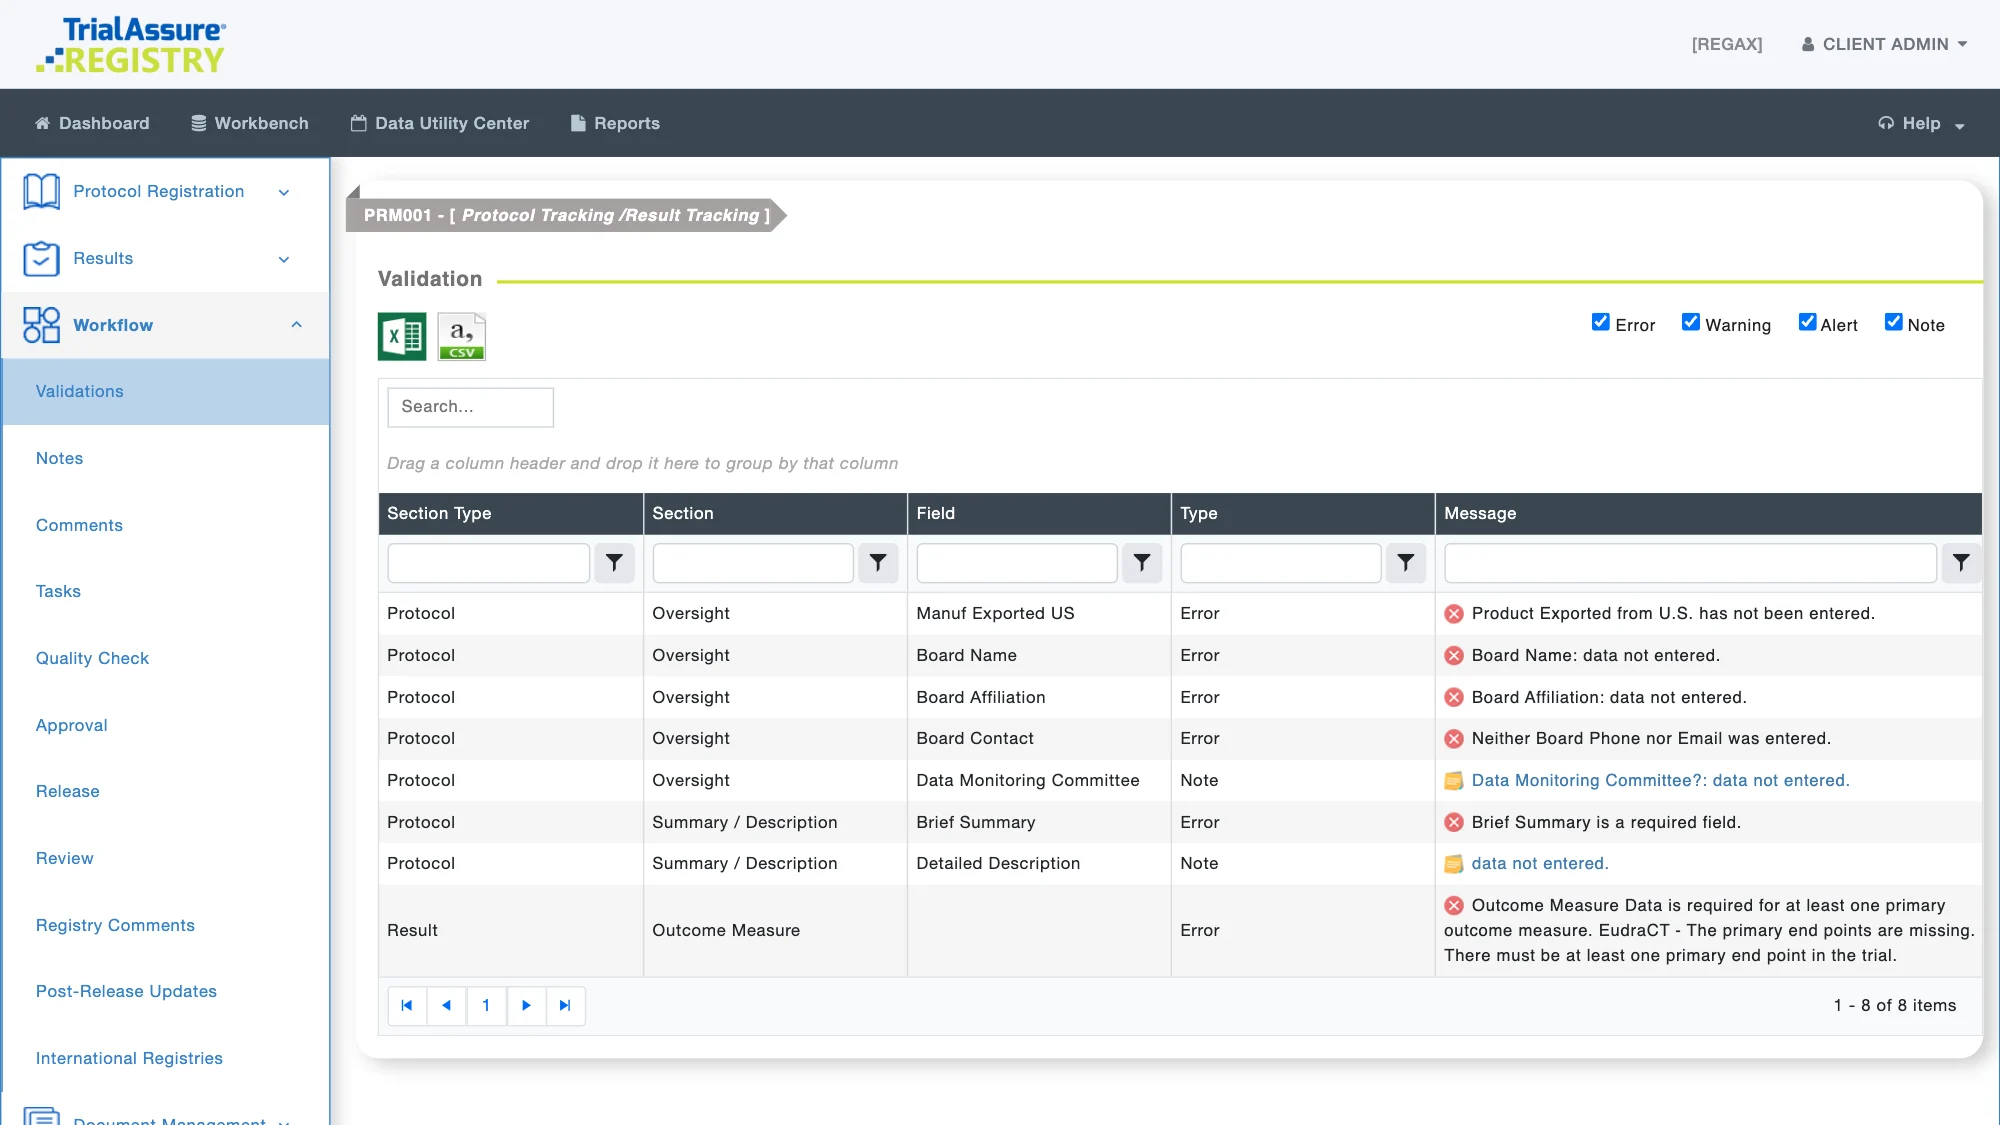Click the TrialAssure Registry logo
2000x1125 pixels.
(131, 45)
